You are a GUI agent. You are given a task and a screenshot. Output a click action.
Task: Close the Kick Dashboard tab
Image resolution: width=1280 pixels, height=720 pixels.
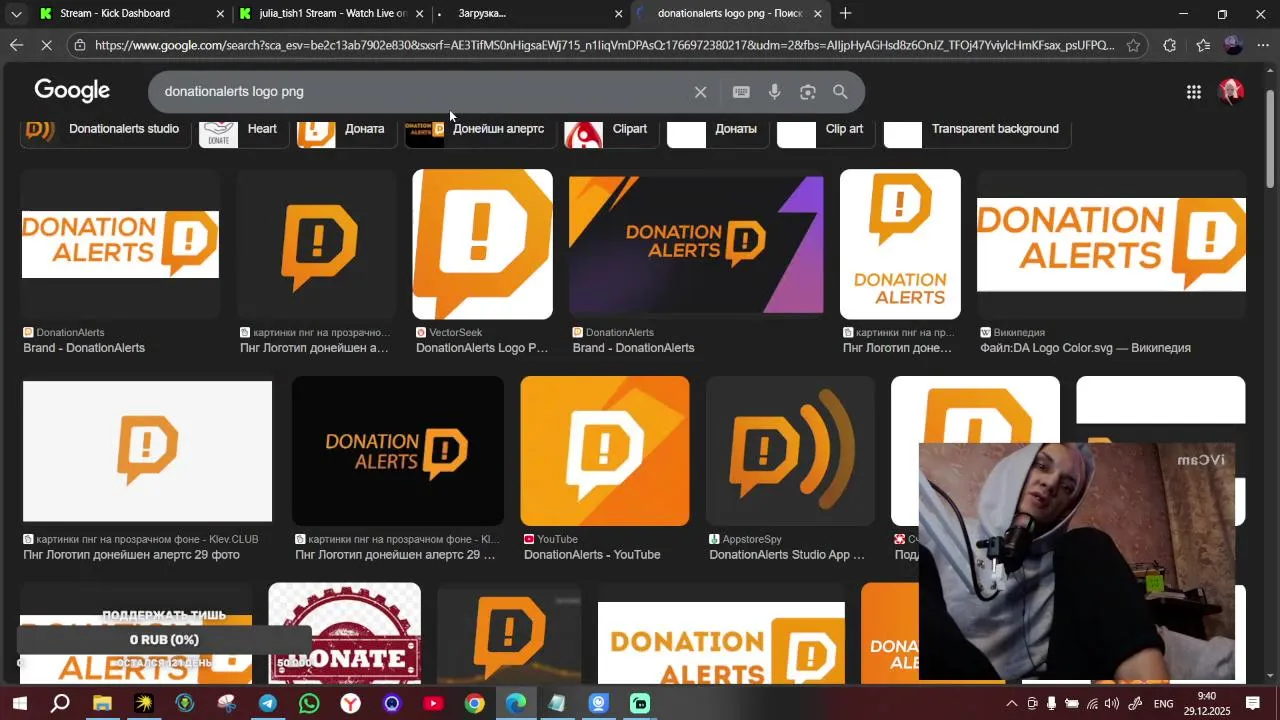[221, 14]
